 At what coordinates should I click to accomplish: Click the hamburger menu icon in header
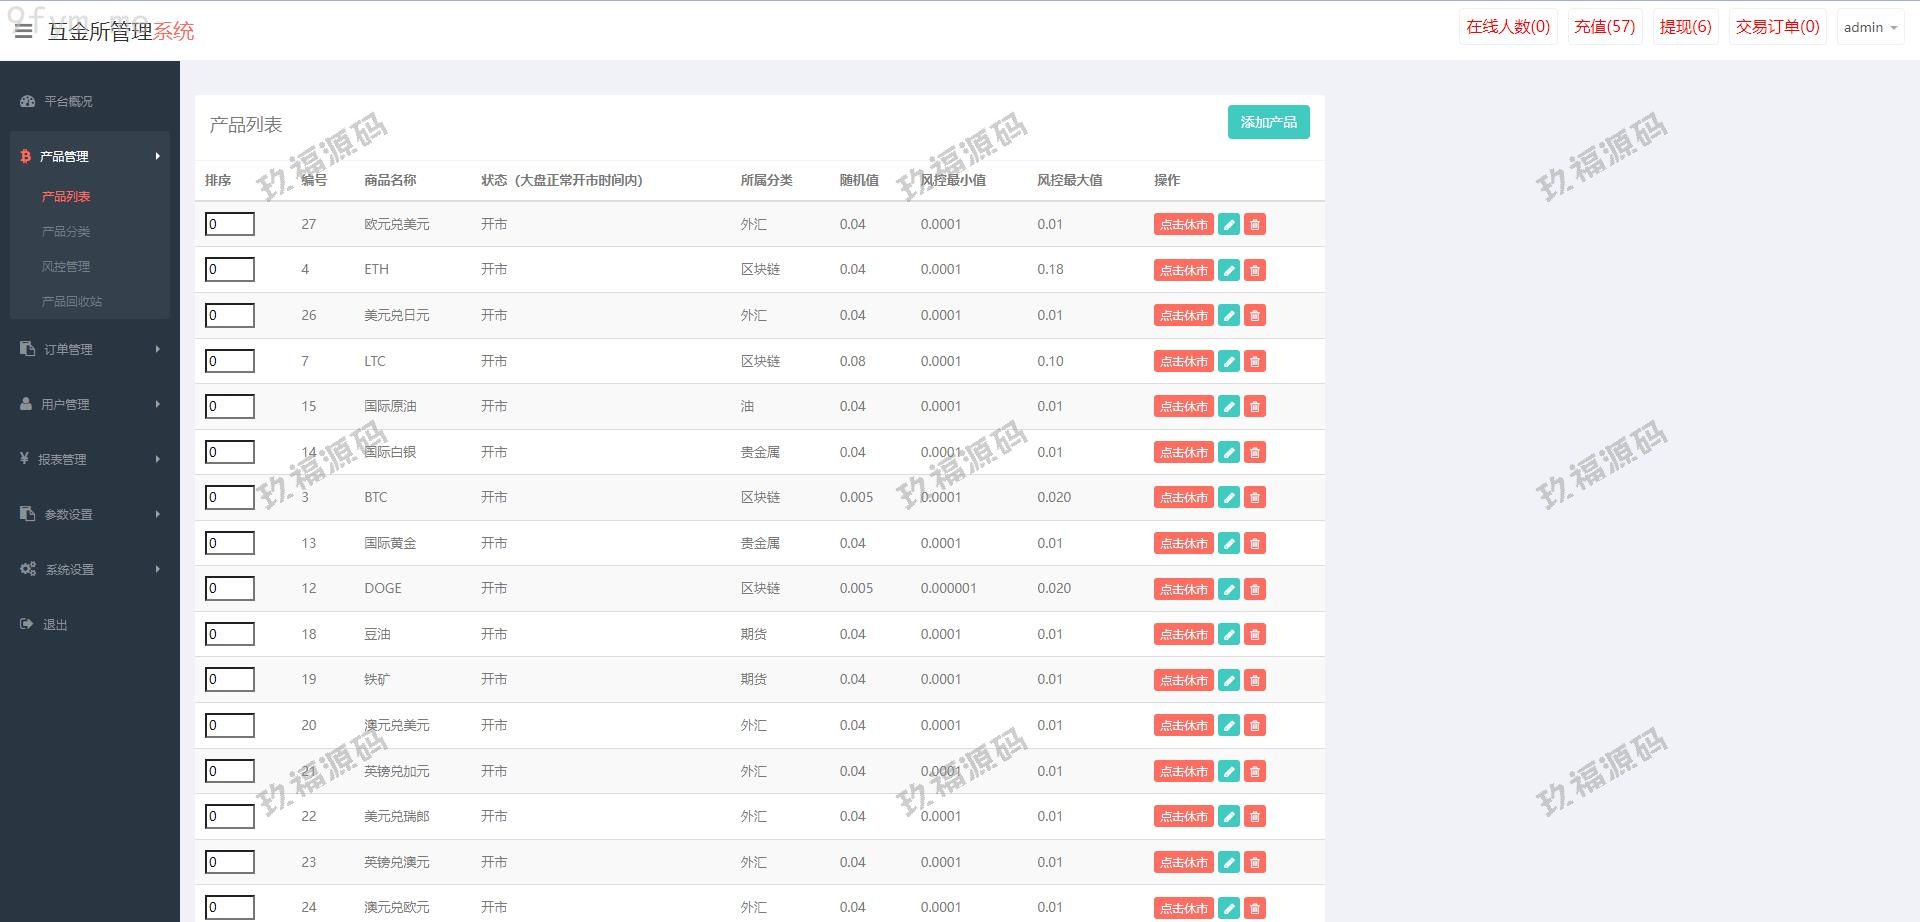click(x=24, y=31)
